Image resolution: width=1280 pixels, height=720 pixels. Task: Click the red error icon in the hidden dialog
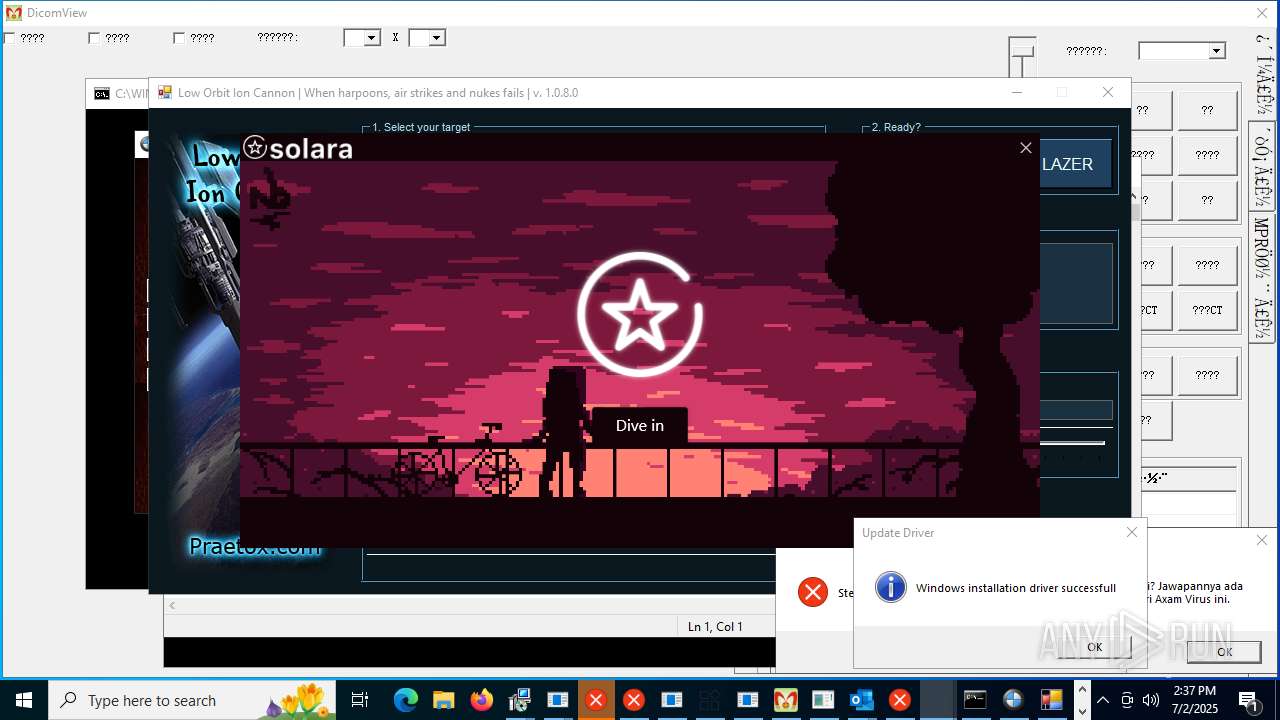813,592
